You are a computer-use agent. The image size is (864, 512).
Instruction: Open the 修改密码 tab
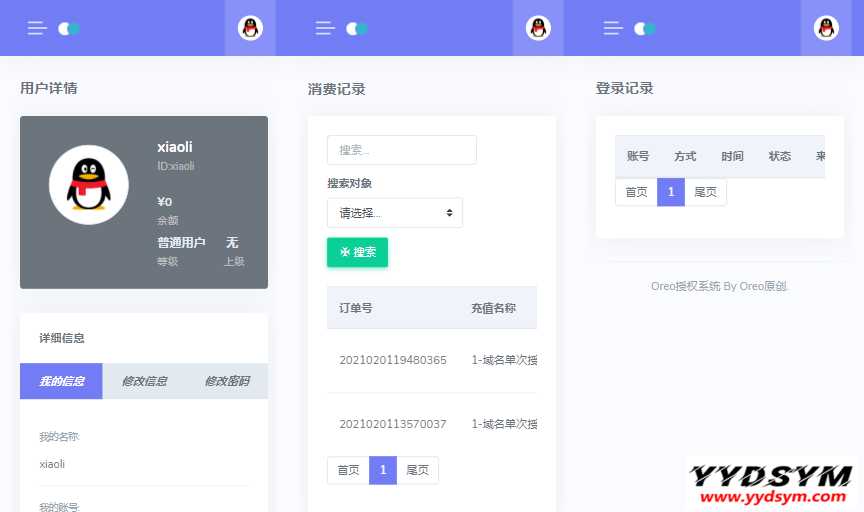[x=227, y=381]
